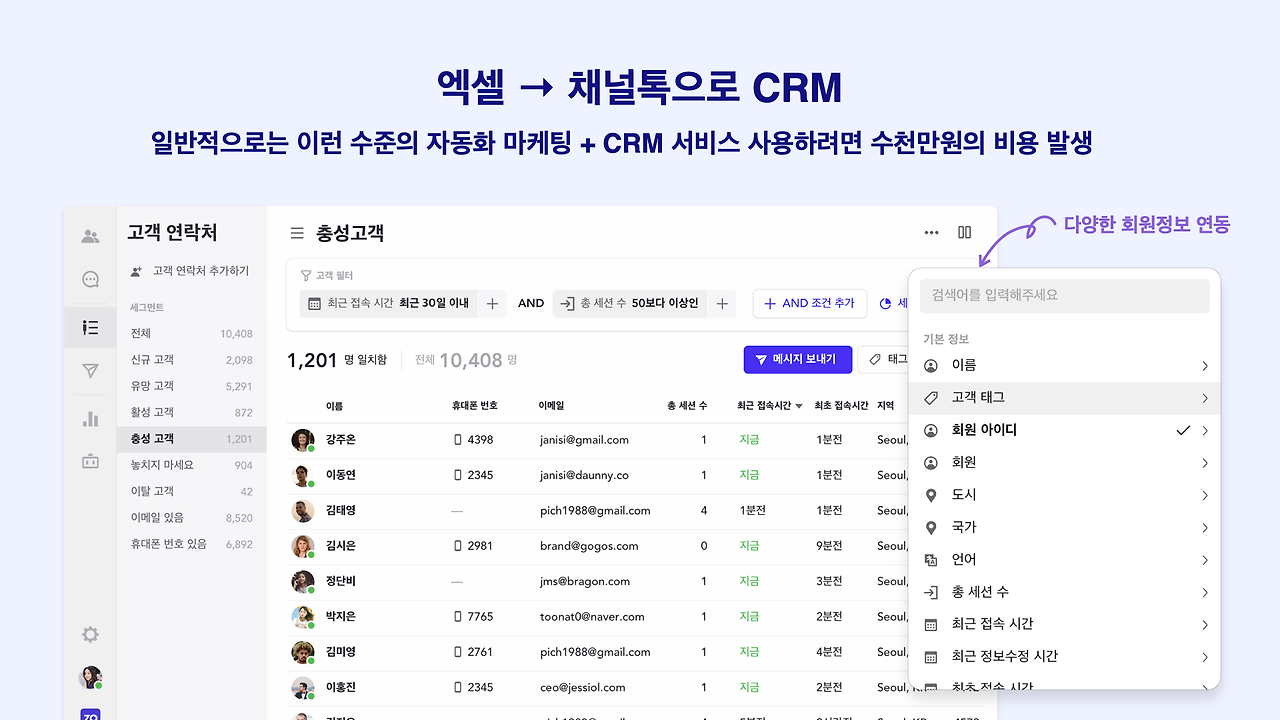
Task: Click the translate icon beside 언어
Action: (x=931, y=560)
